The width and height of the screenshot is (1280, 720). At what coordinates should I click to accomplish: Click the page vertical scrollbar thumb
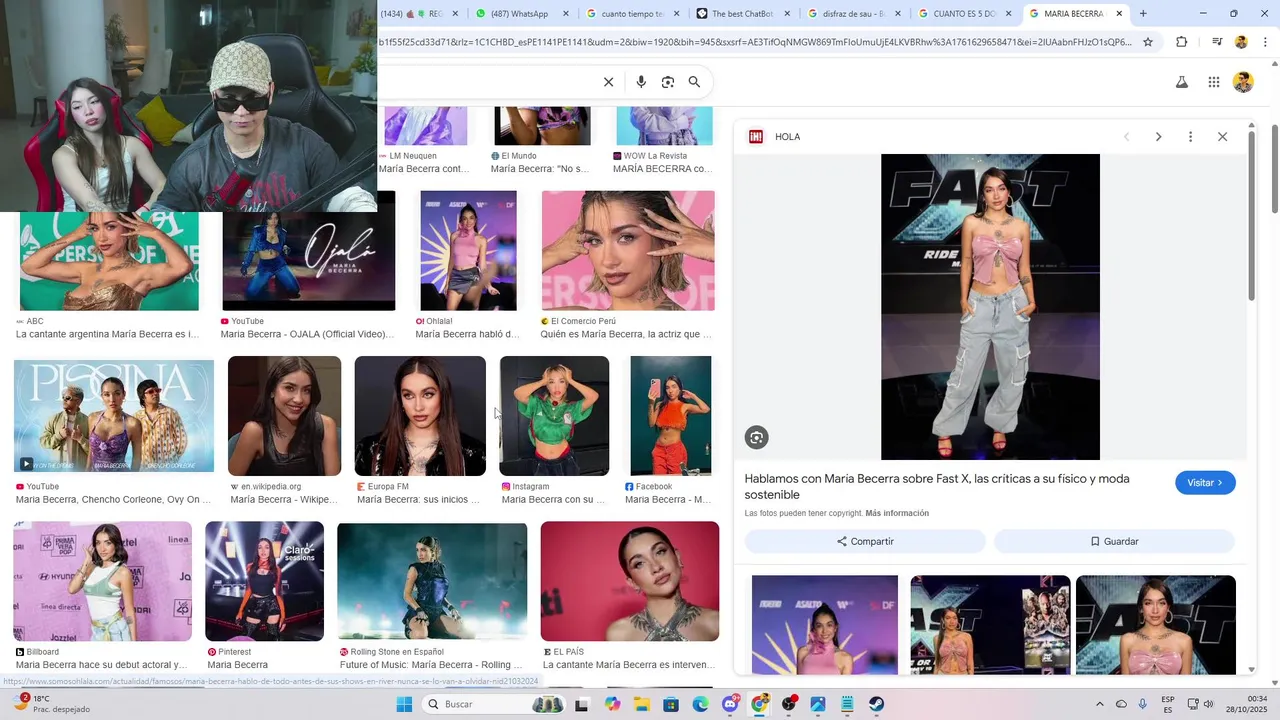coord(1274,167)
